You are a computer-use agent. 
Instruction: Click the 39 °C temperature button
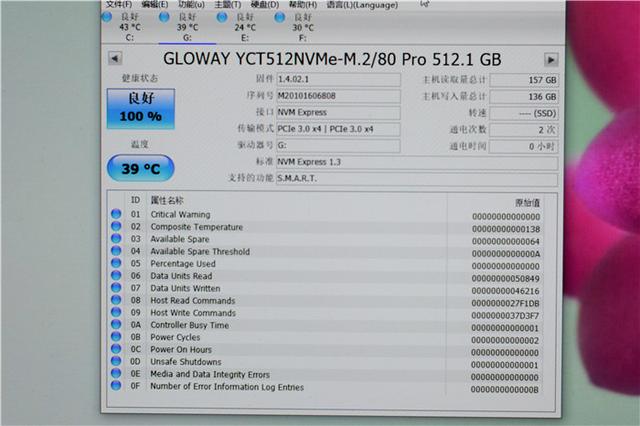[140, 168]
